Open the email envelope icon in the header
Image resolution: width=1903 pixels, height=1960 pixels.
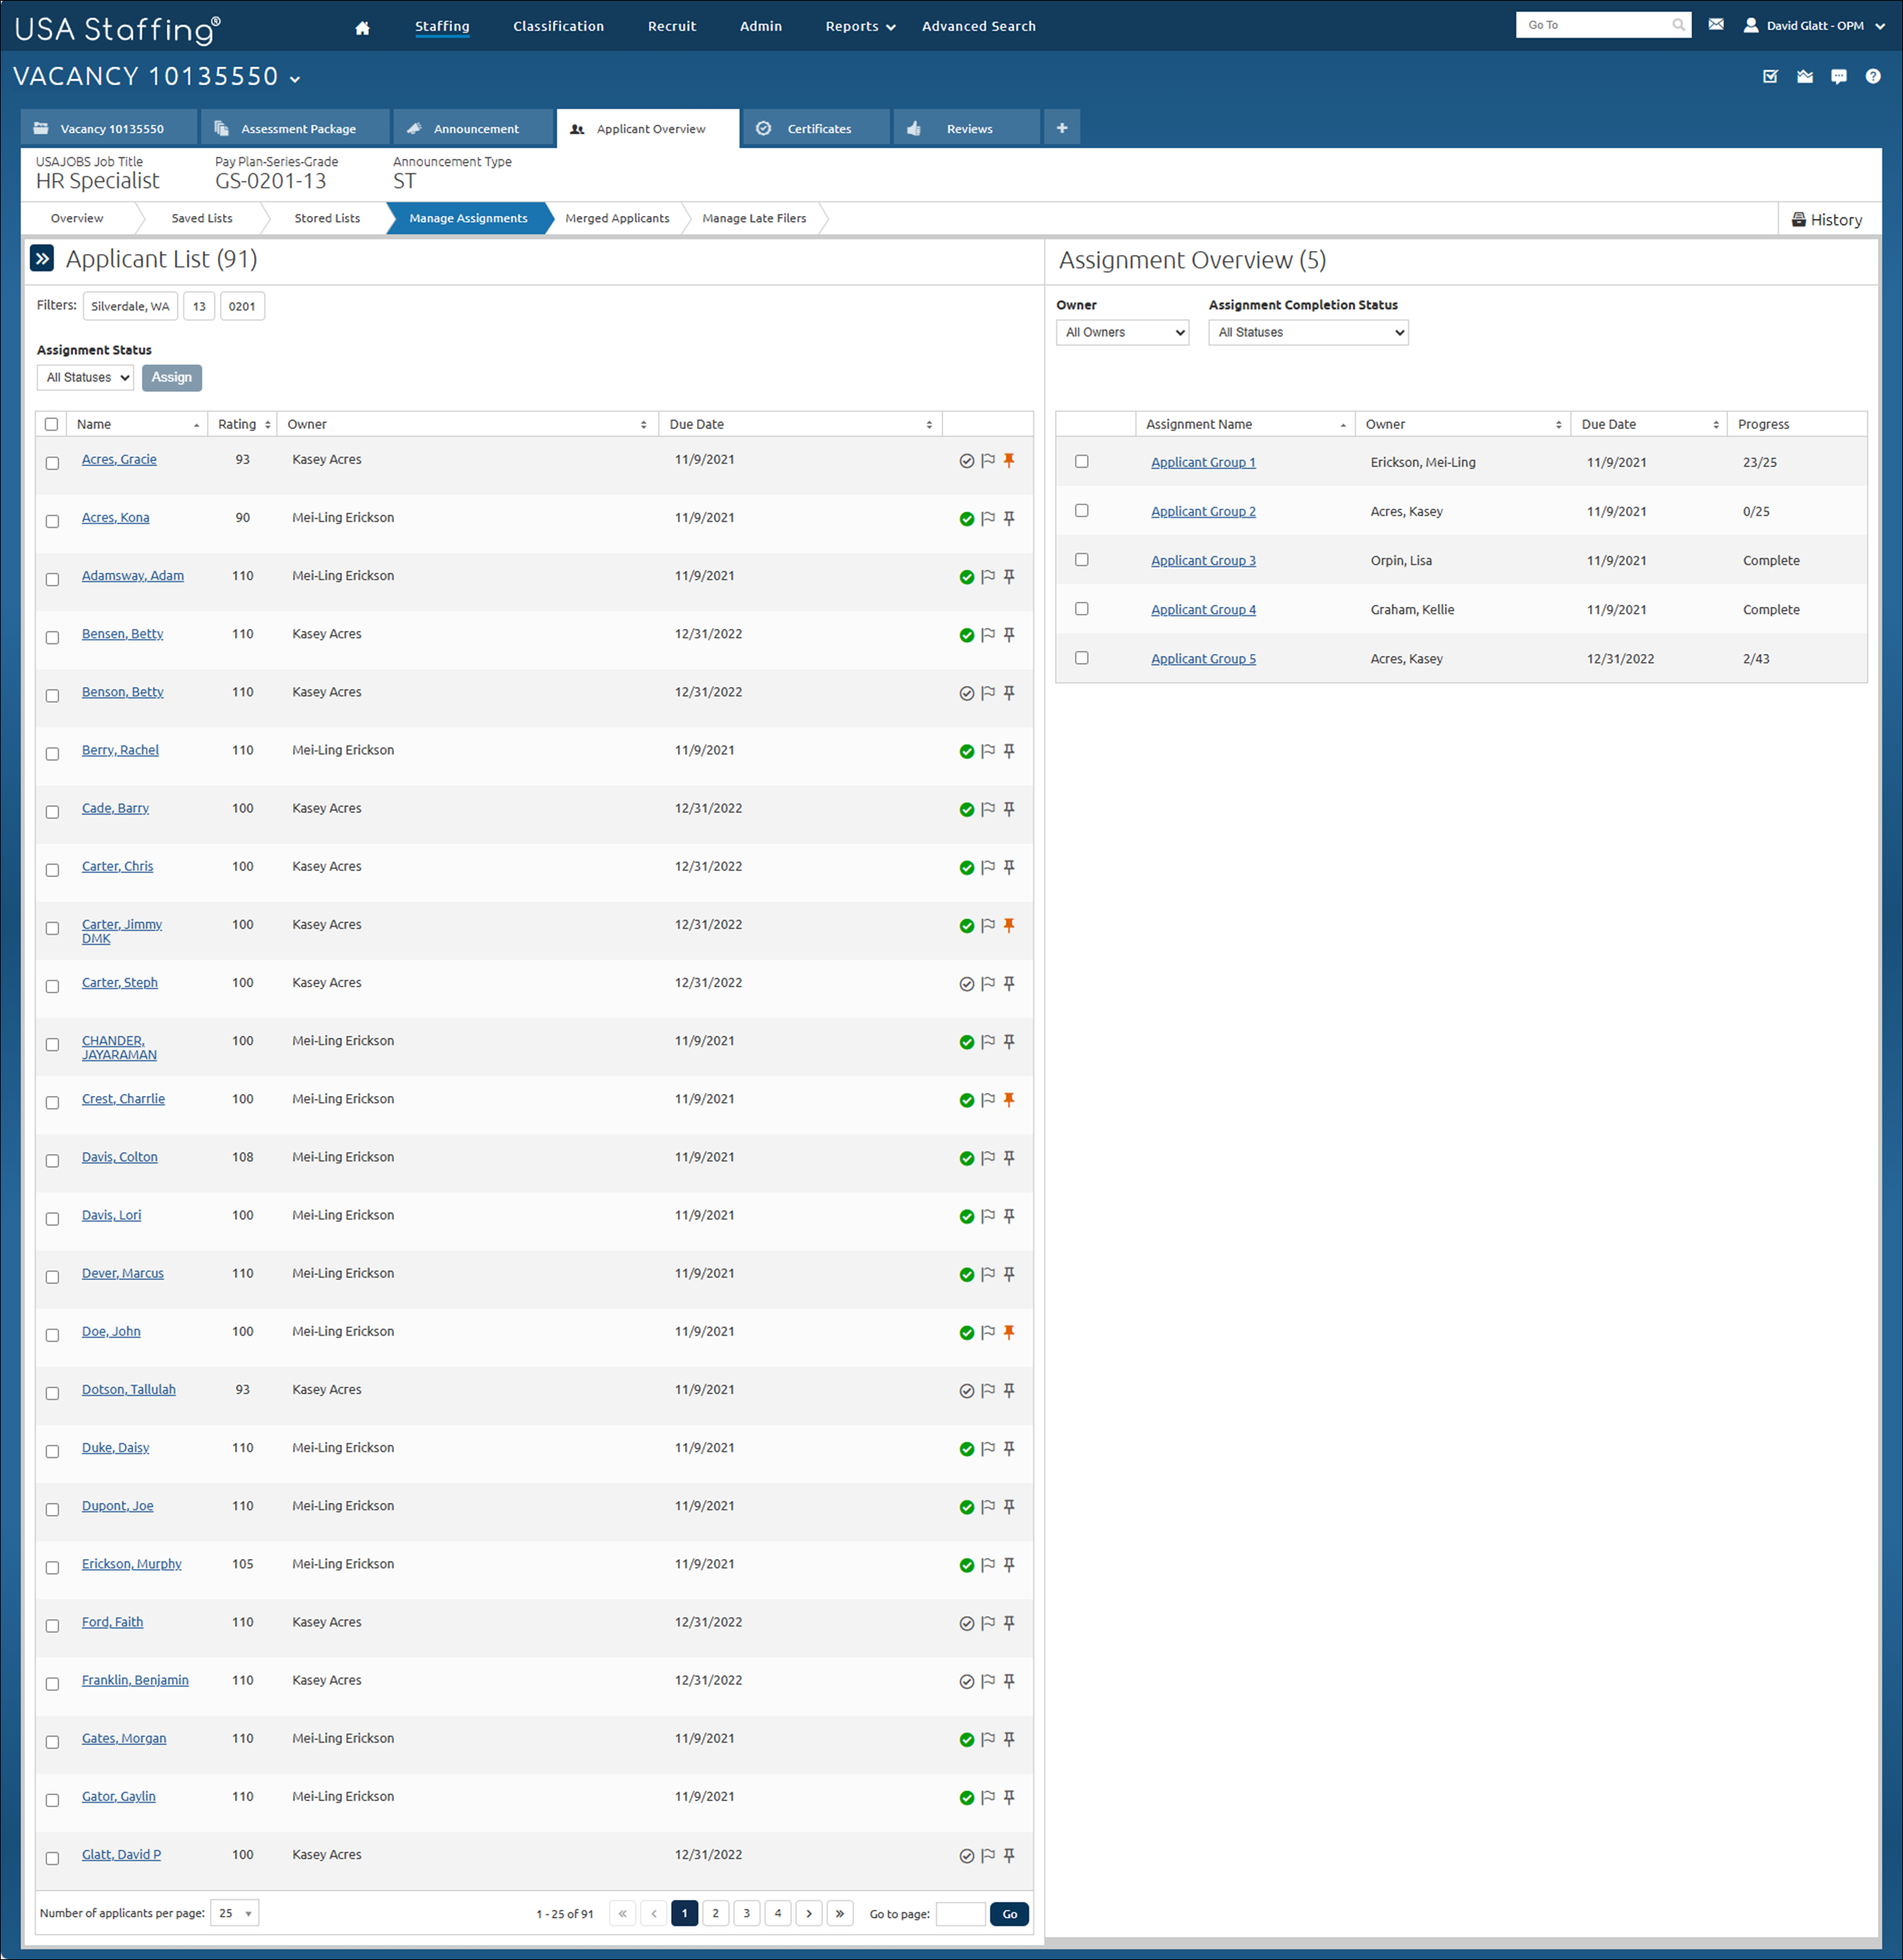coord(1717,24)
